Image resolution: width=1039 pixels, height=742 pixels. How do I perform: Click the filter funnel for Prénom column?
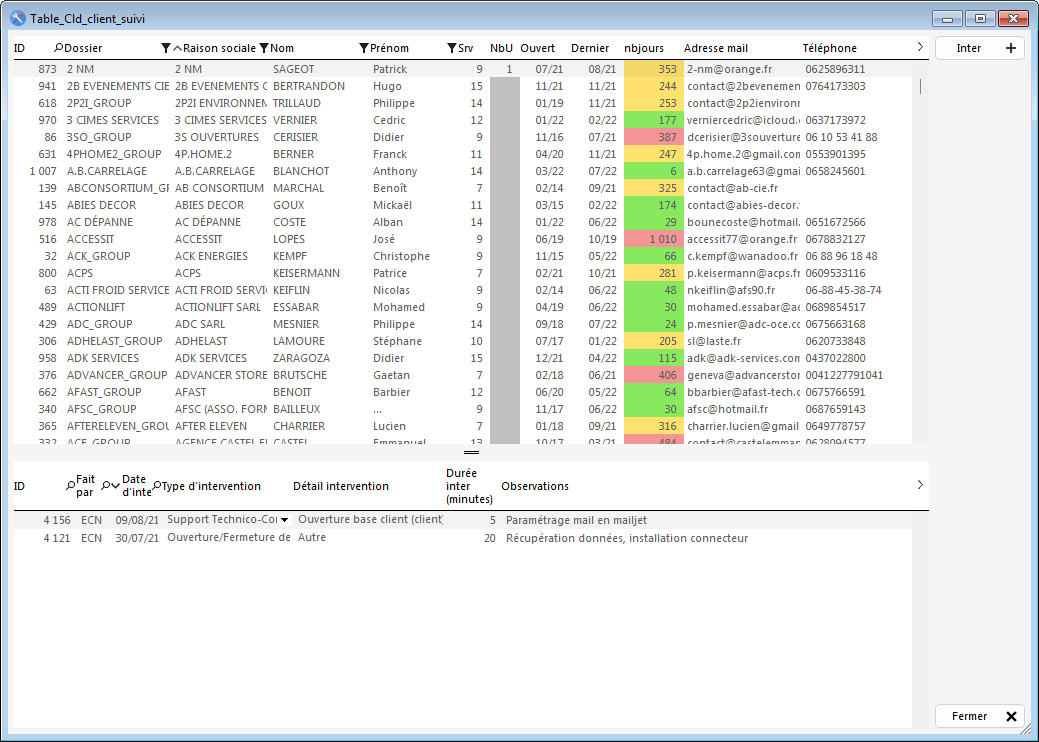pos(452,48)
